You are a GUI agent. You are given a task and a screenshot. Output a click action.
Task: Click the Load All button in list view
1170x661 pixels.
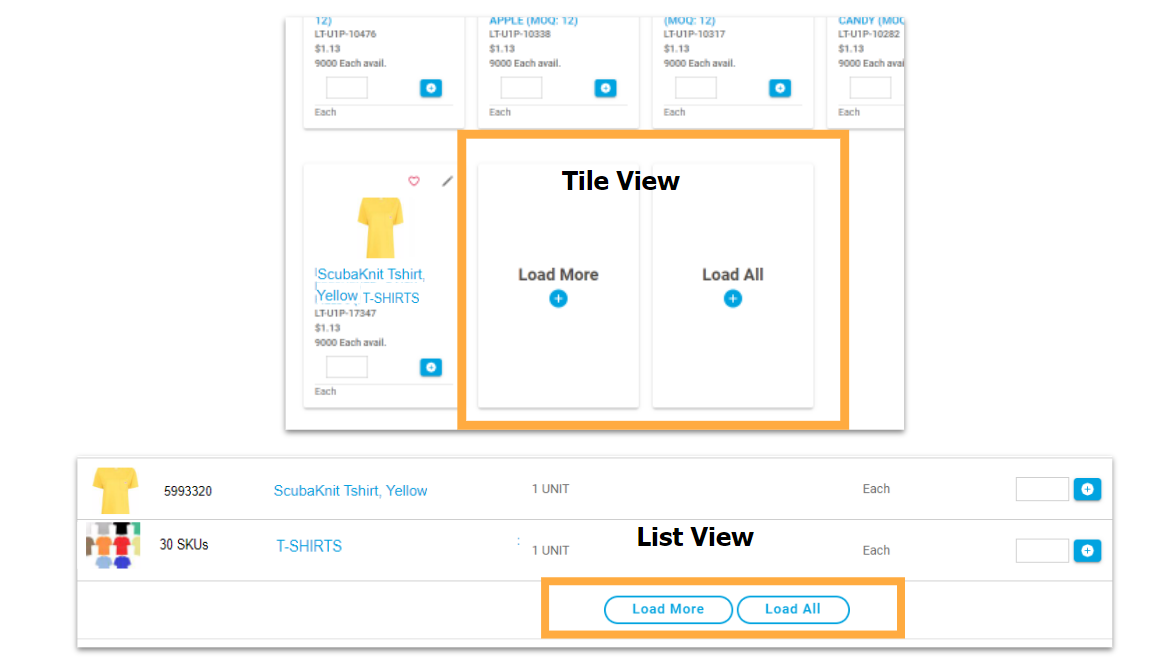click(x=793, y=609)
